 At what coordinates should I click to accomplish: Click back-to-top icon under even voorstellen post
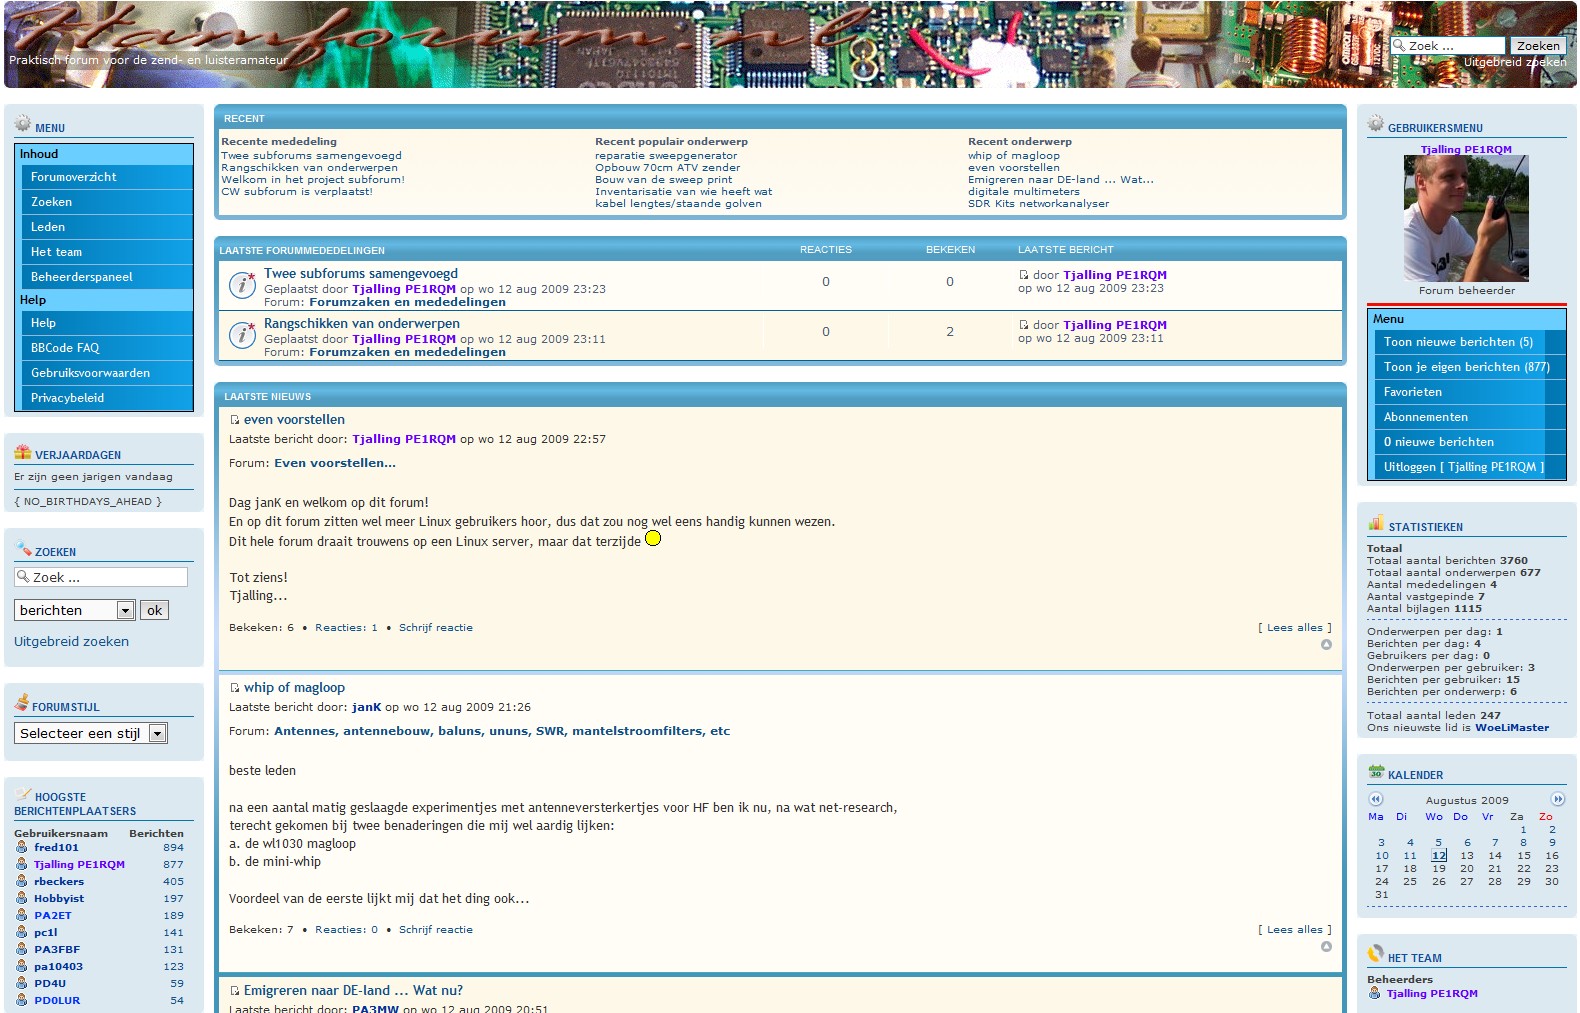pos(1326,645)
